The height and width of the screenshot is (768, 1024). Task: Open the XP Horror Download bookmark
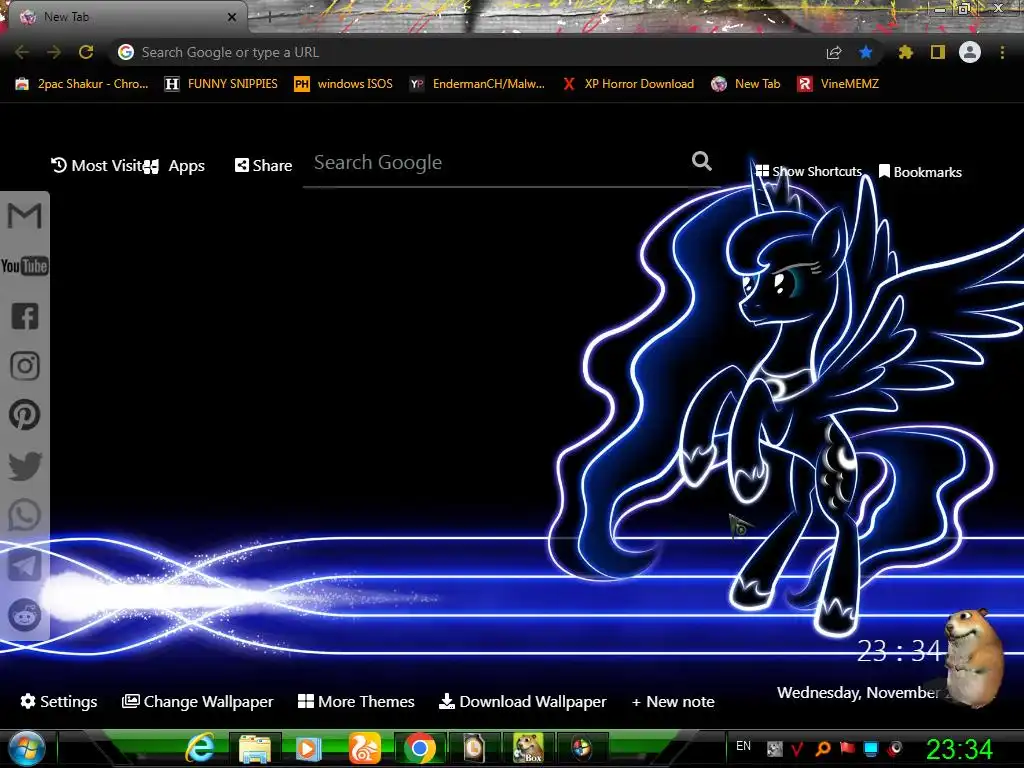[x=628, y=84]
